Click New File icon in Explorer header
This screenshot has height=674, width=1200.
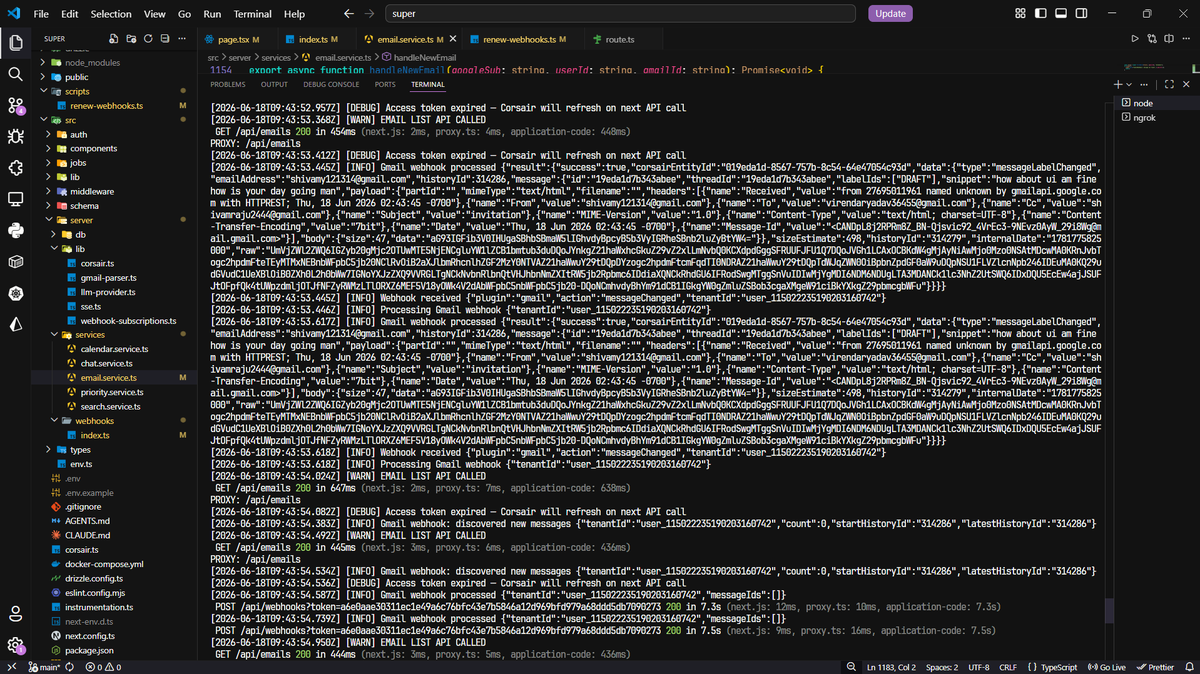pos(115,38)
